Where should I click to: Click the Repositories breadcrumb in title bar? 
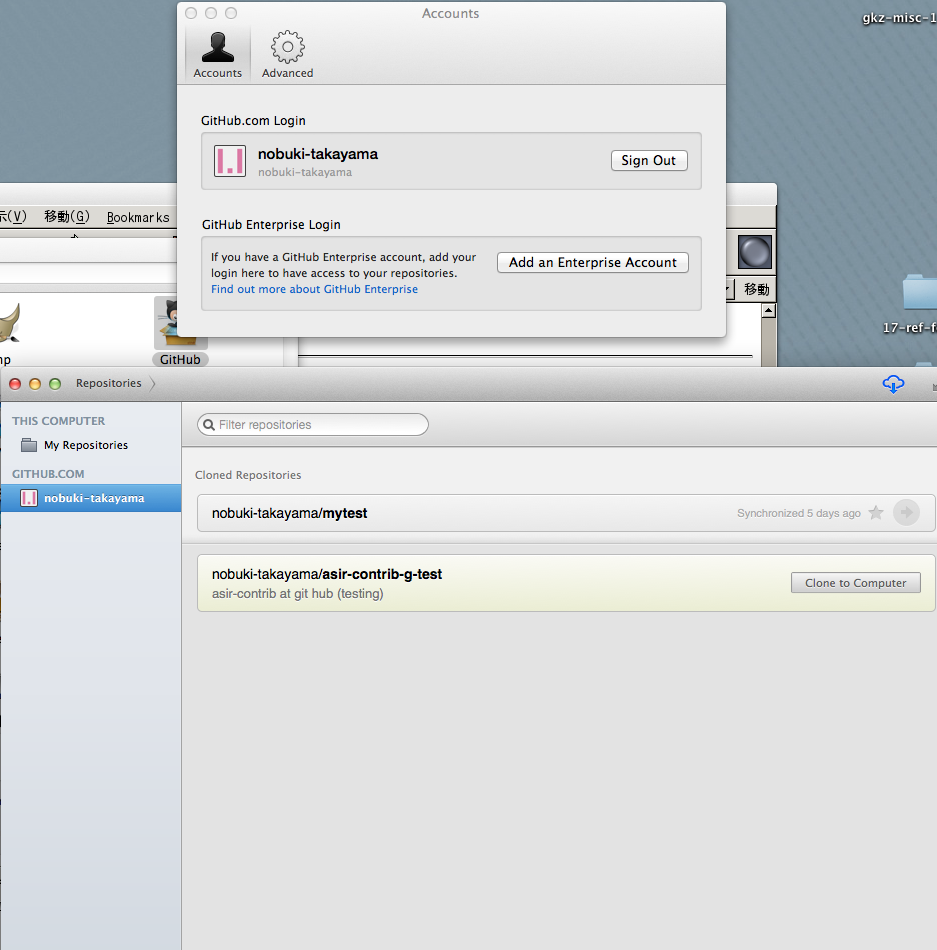point(108,383)
